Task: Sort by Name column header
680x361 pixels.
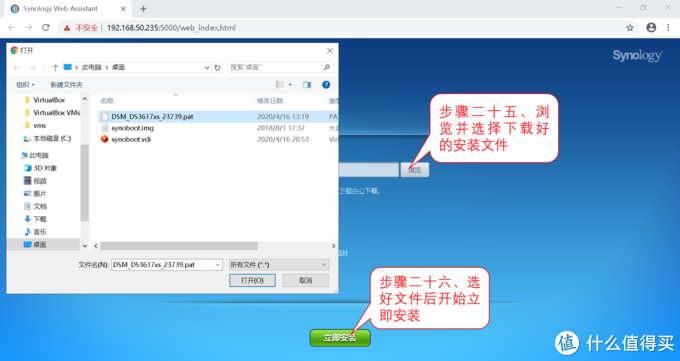Action: click(107, 101)
